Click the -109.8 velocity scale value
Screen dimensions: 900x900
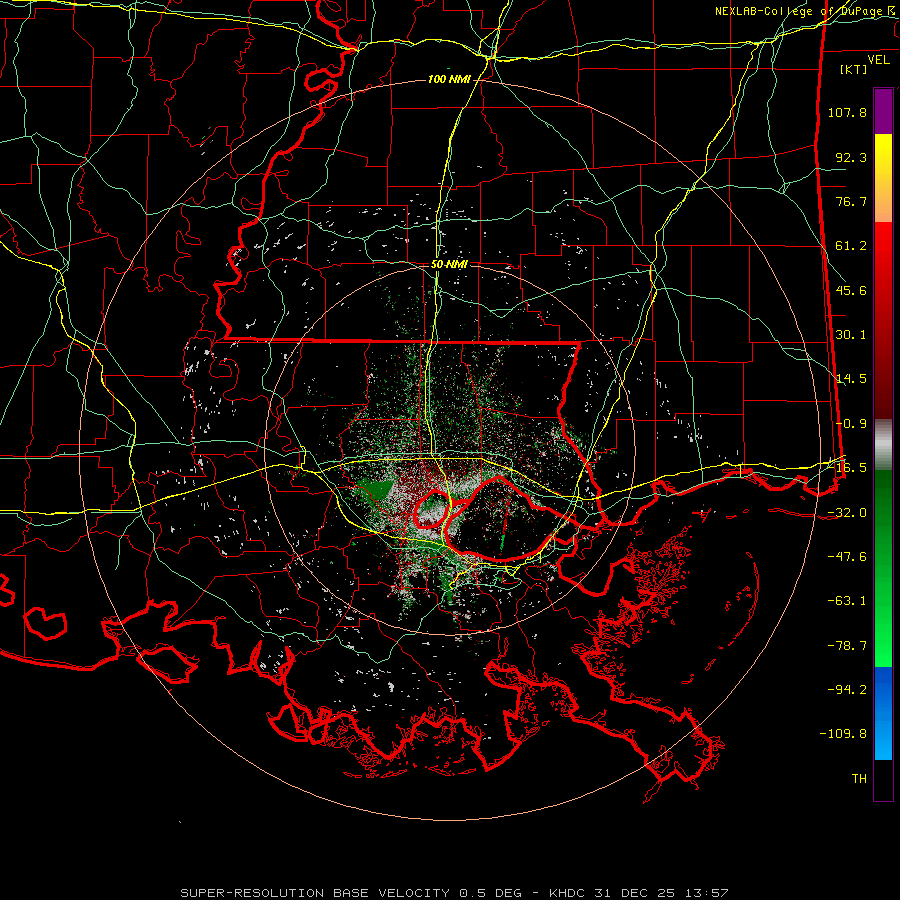point(843,734)
